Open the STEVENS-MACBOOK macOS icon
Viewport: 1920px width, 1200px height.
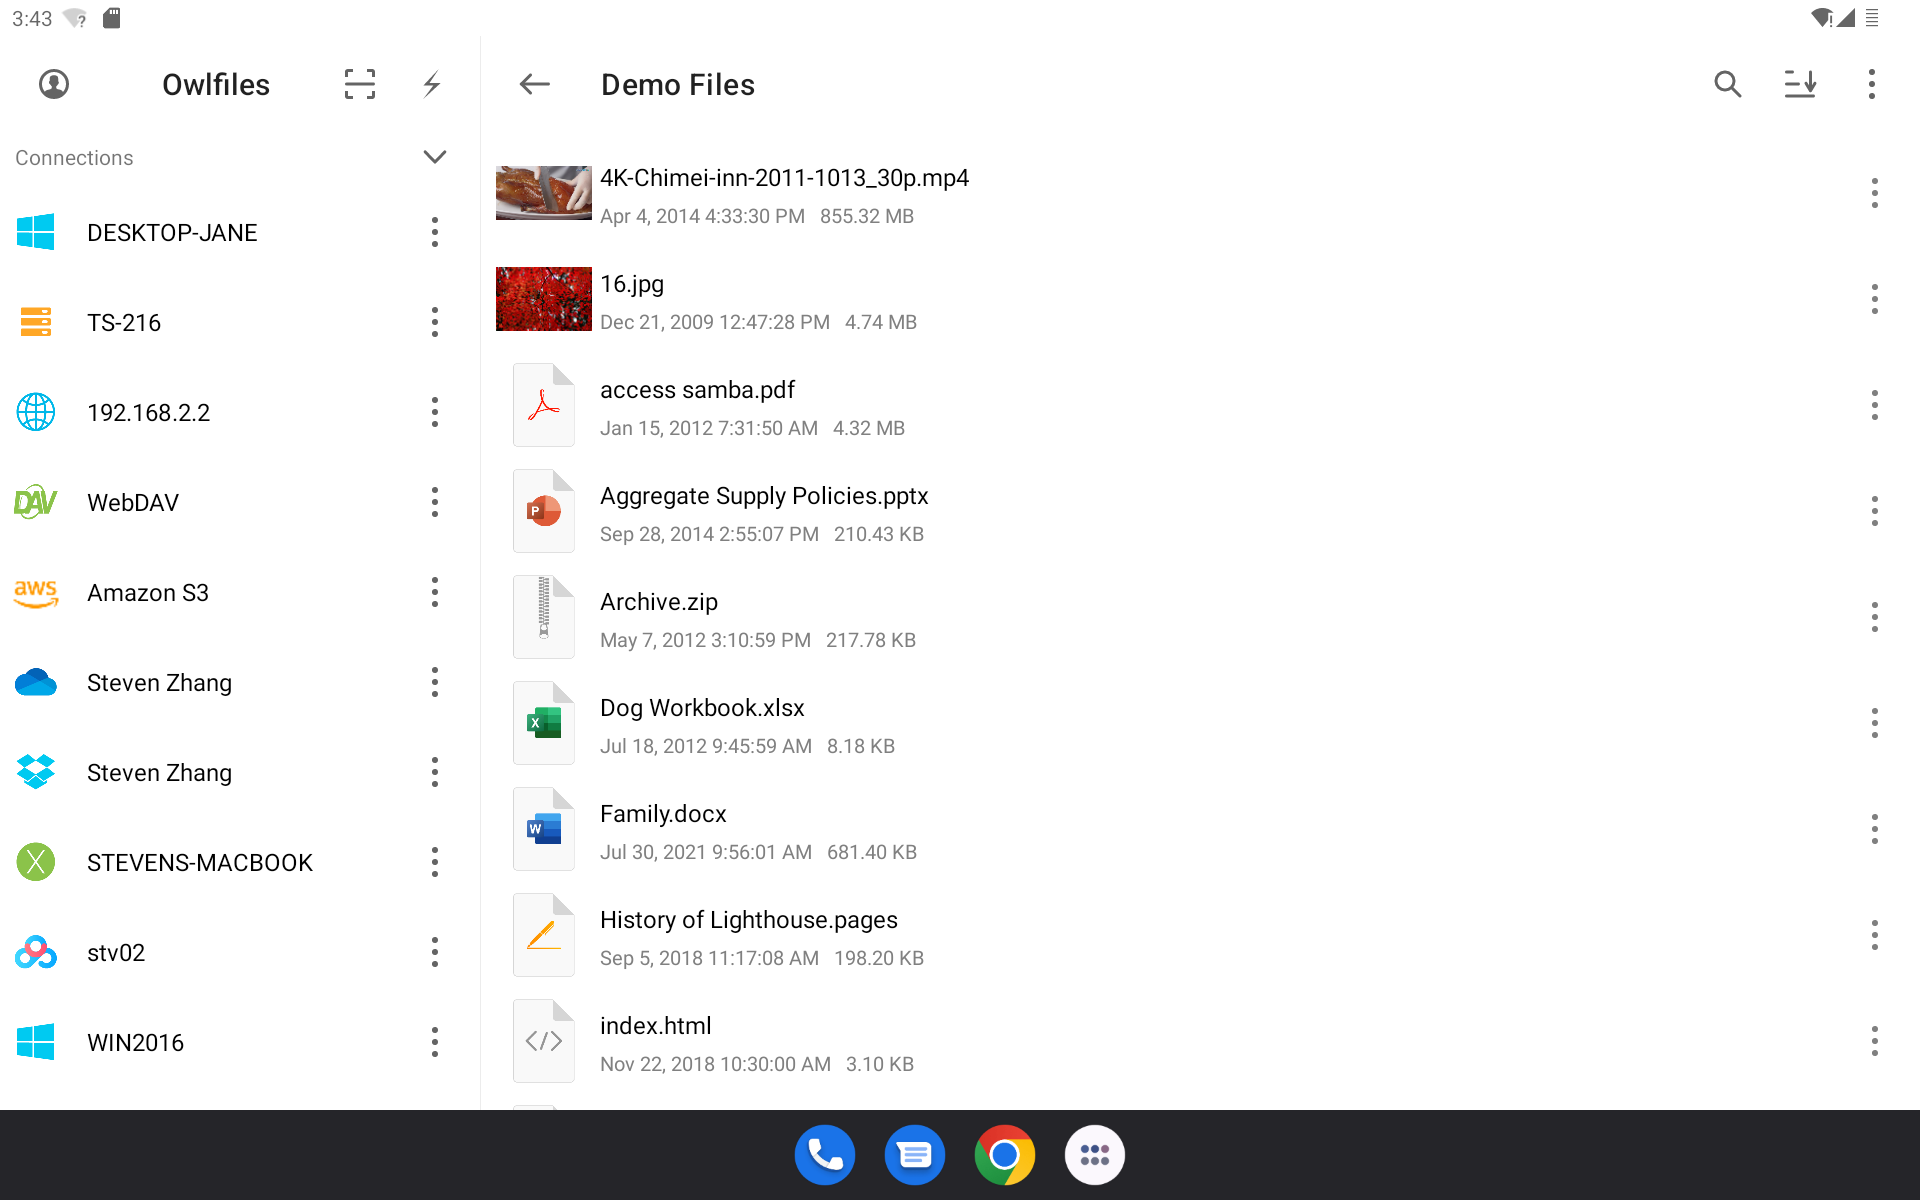(36, 862)
